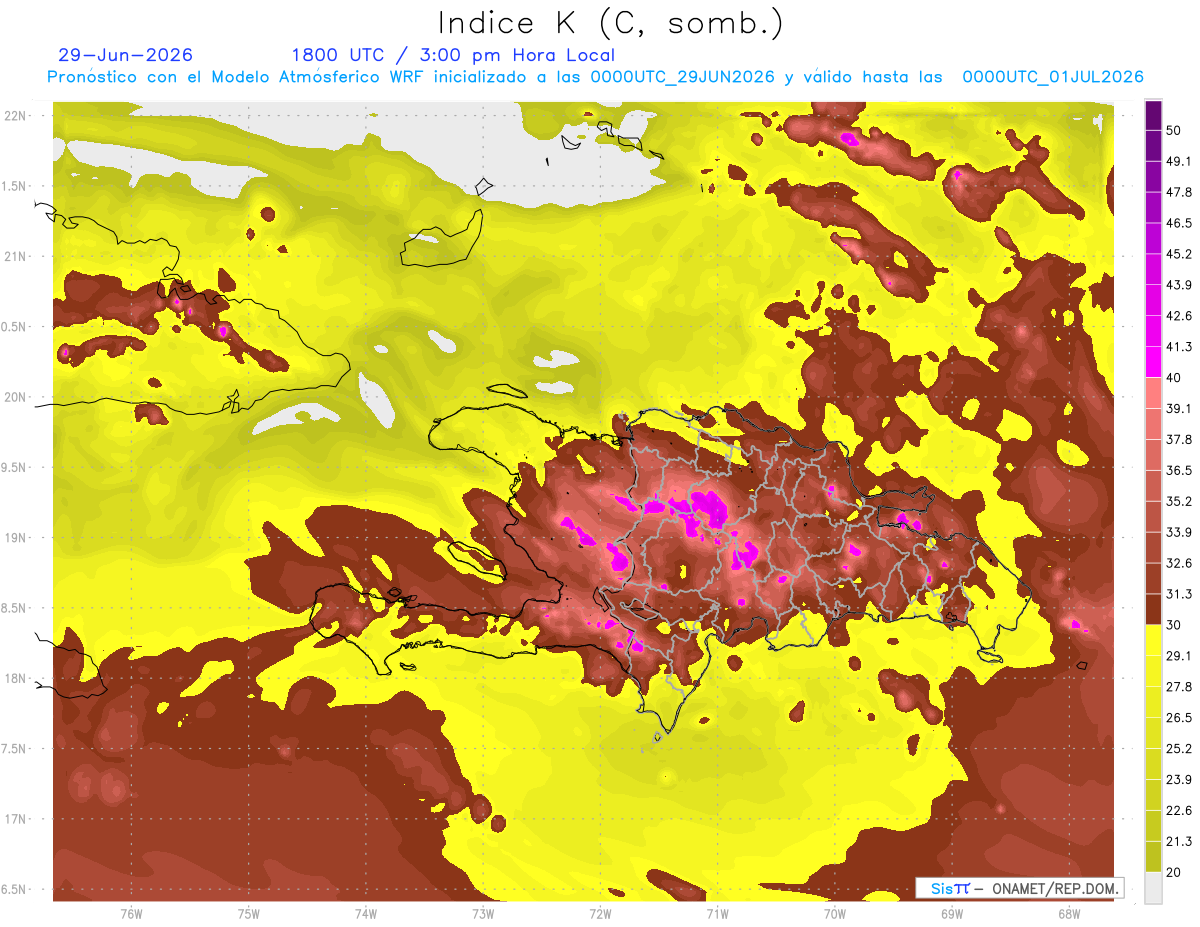Screen dimensions: 1200x927
Task: Select the date text "29-Jun-2026"
Action: [x=125, y=55]
